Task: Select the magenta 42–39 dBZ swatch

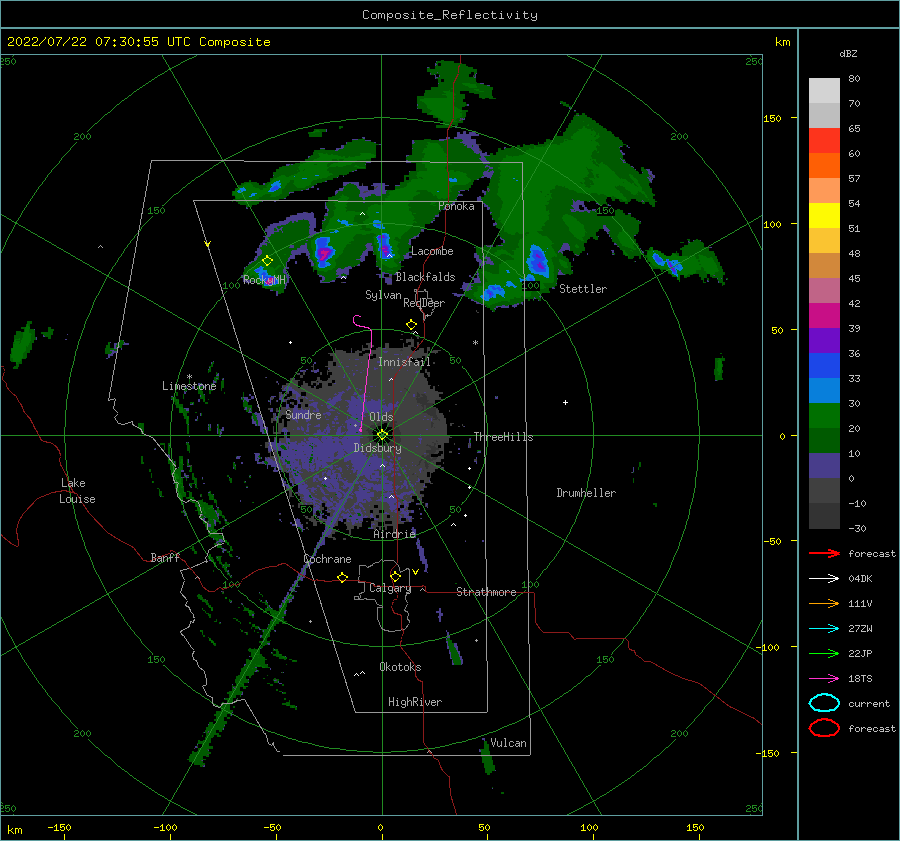Action: 824,316
